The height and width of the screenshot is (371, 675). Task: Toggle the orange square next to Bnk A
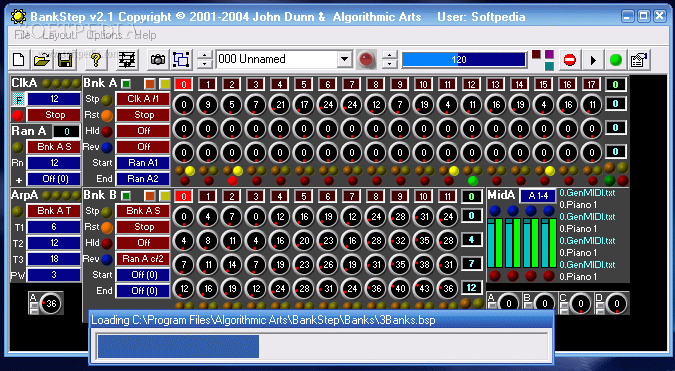pos(149,84)
